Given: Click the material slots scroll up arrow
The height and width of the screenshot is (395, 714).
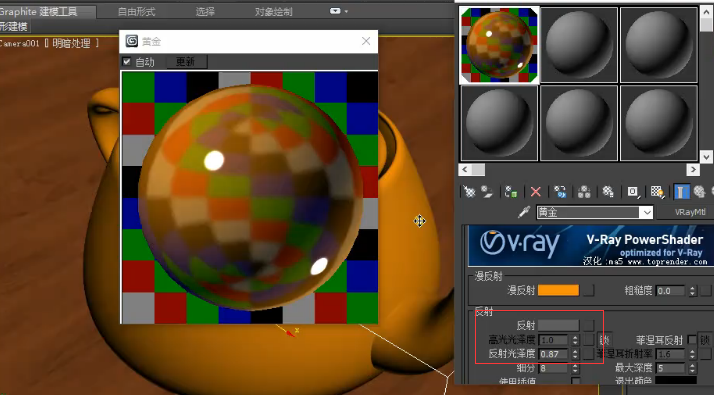Looking at the screenshot, I should [706, 12].
